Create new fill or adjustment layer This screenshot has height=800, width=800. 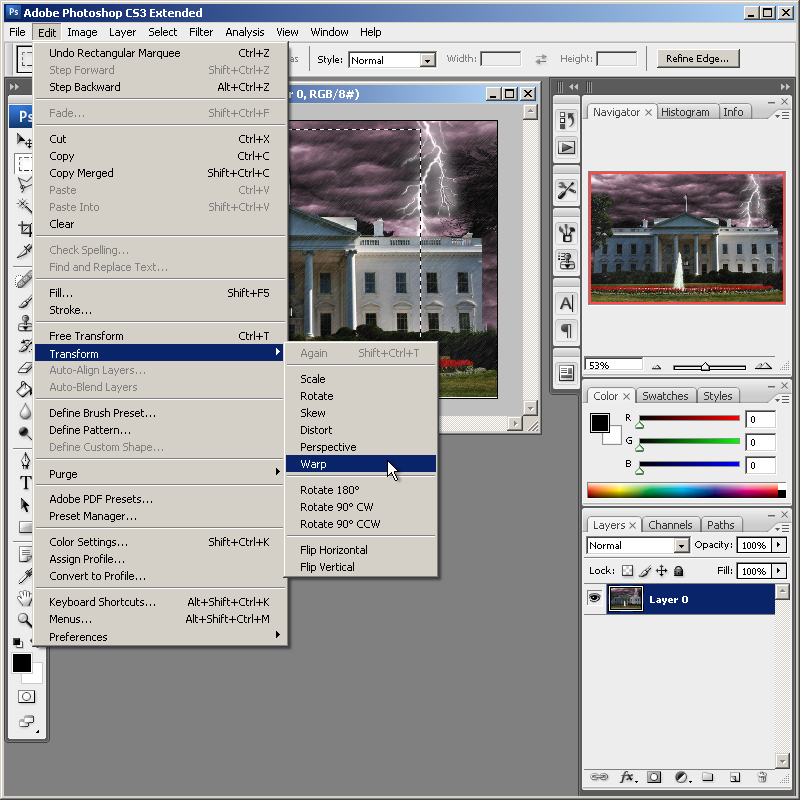click(682, 777)
